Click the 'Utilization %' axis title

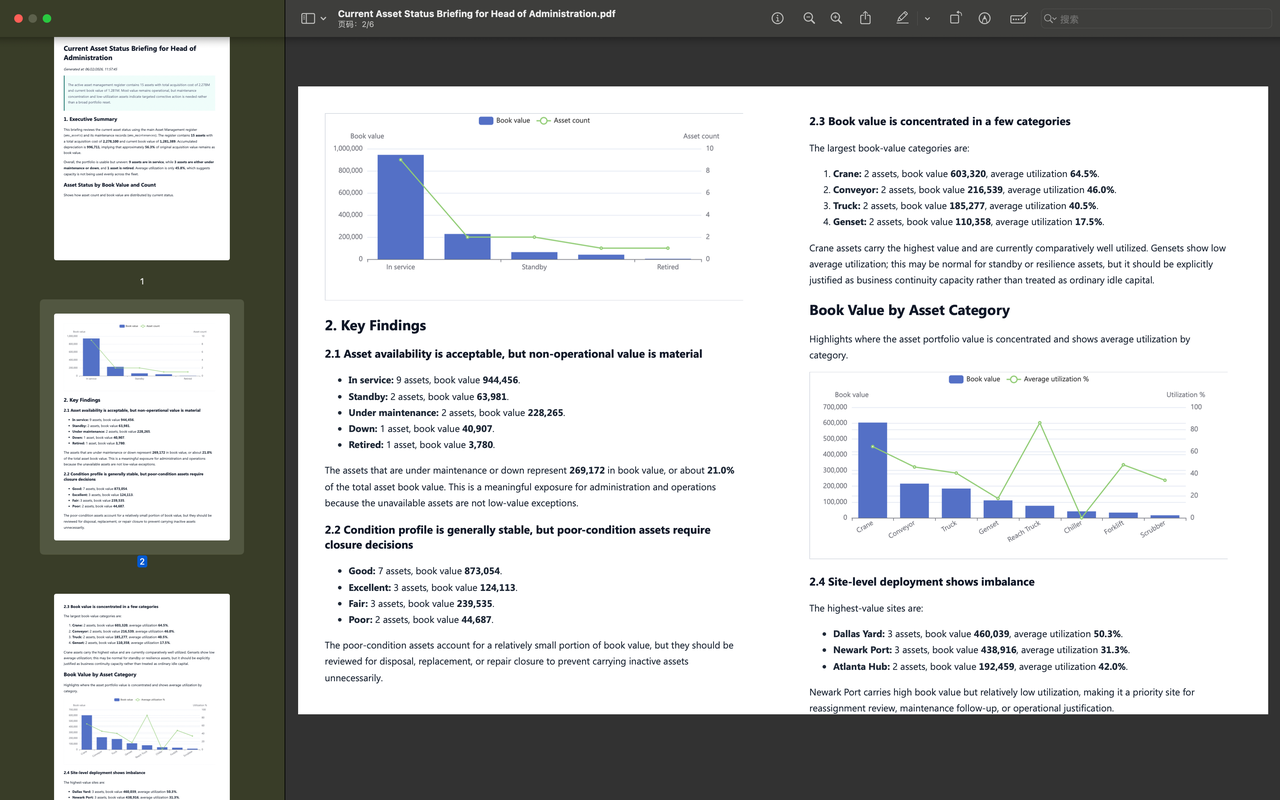click(x=1186, y=395)
